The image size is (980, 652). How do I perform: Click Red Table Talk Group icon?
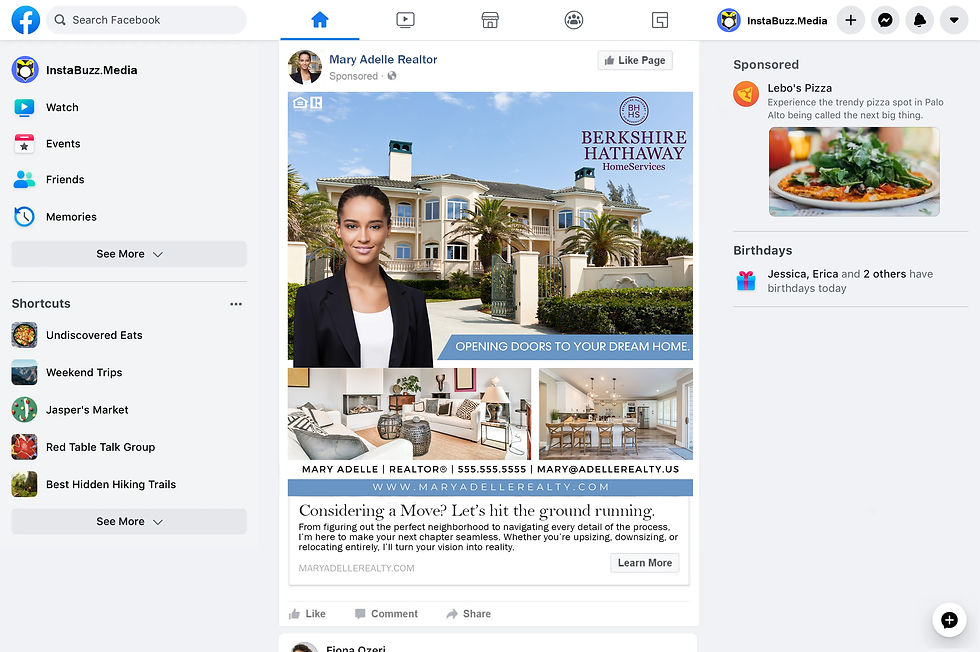click(x=24, y=447)
